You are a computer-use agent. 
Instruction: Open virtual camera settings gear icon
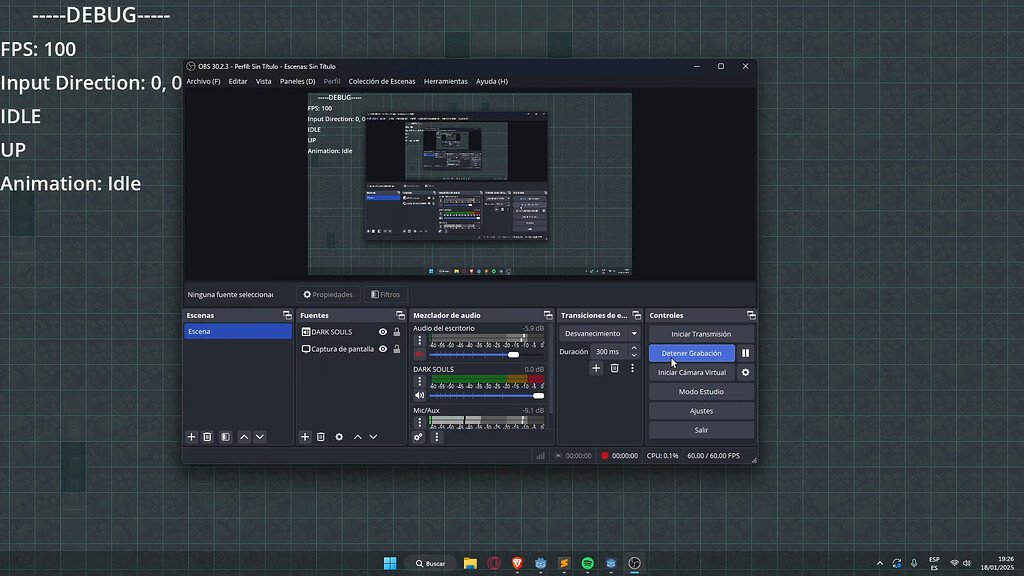click(x=746, y=372)
